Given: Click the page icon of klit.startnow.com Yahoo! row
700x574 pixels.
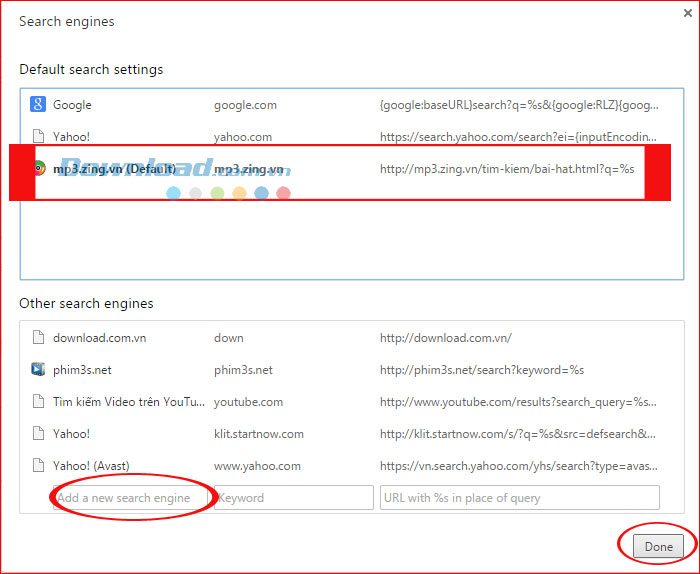Looking at the screenshot, I should click(x=38, y=433).
